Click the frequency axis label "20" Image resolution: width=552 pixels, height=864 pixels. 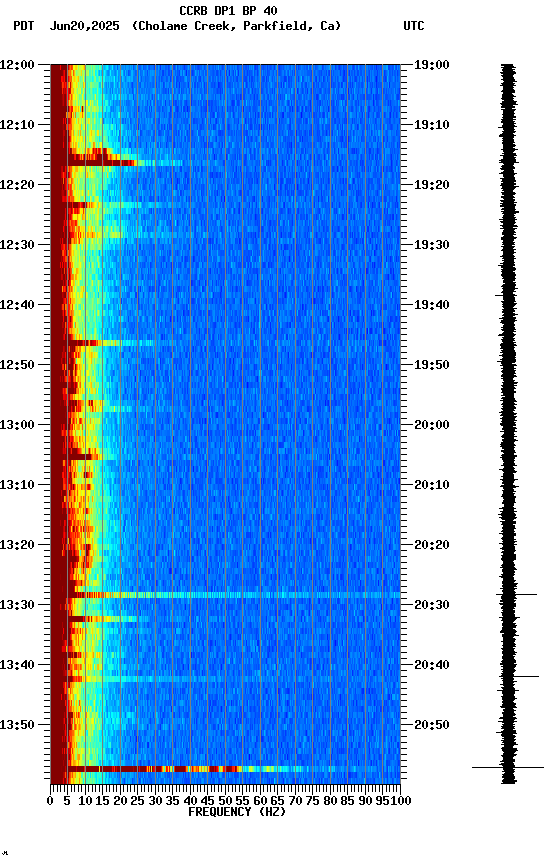pyautogui.click(x=120, y=801)
